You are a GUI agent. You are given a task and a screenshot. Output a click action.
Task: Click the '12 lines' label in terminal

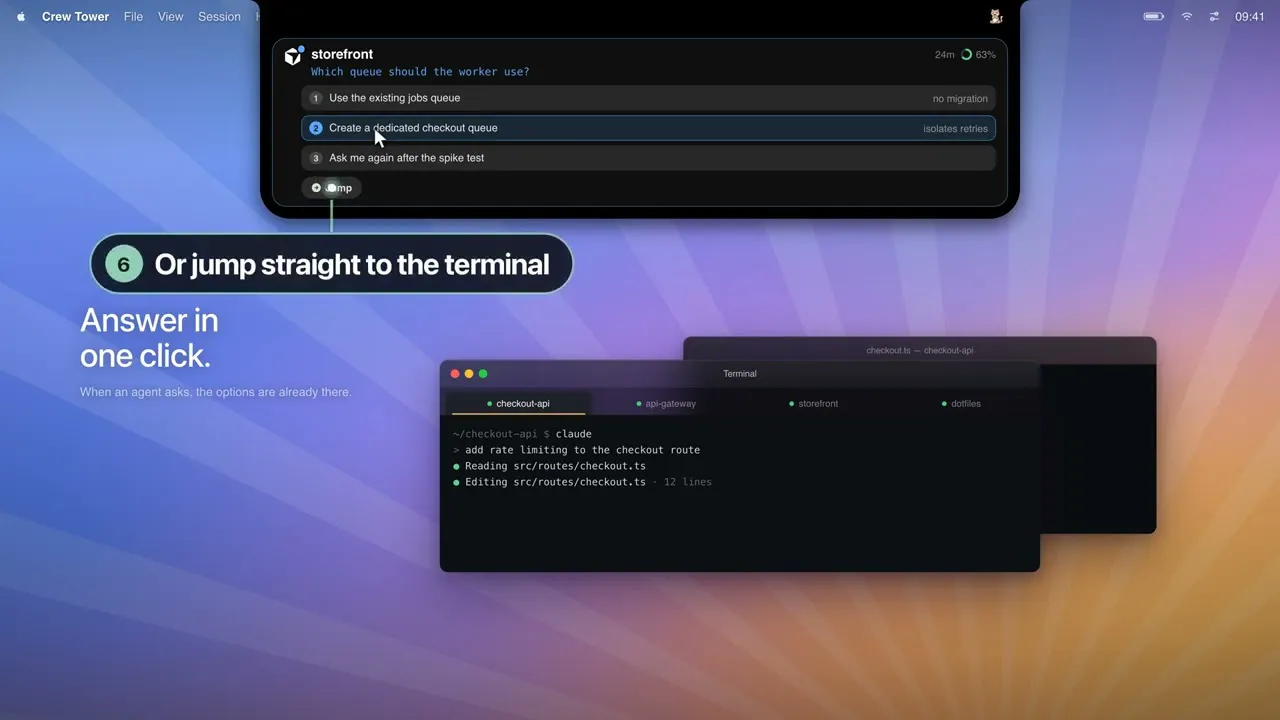688,482
